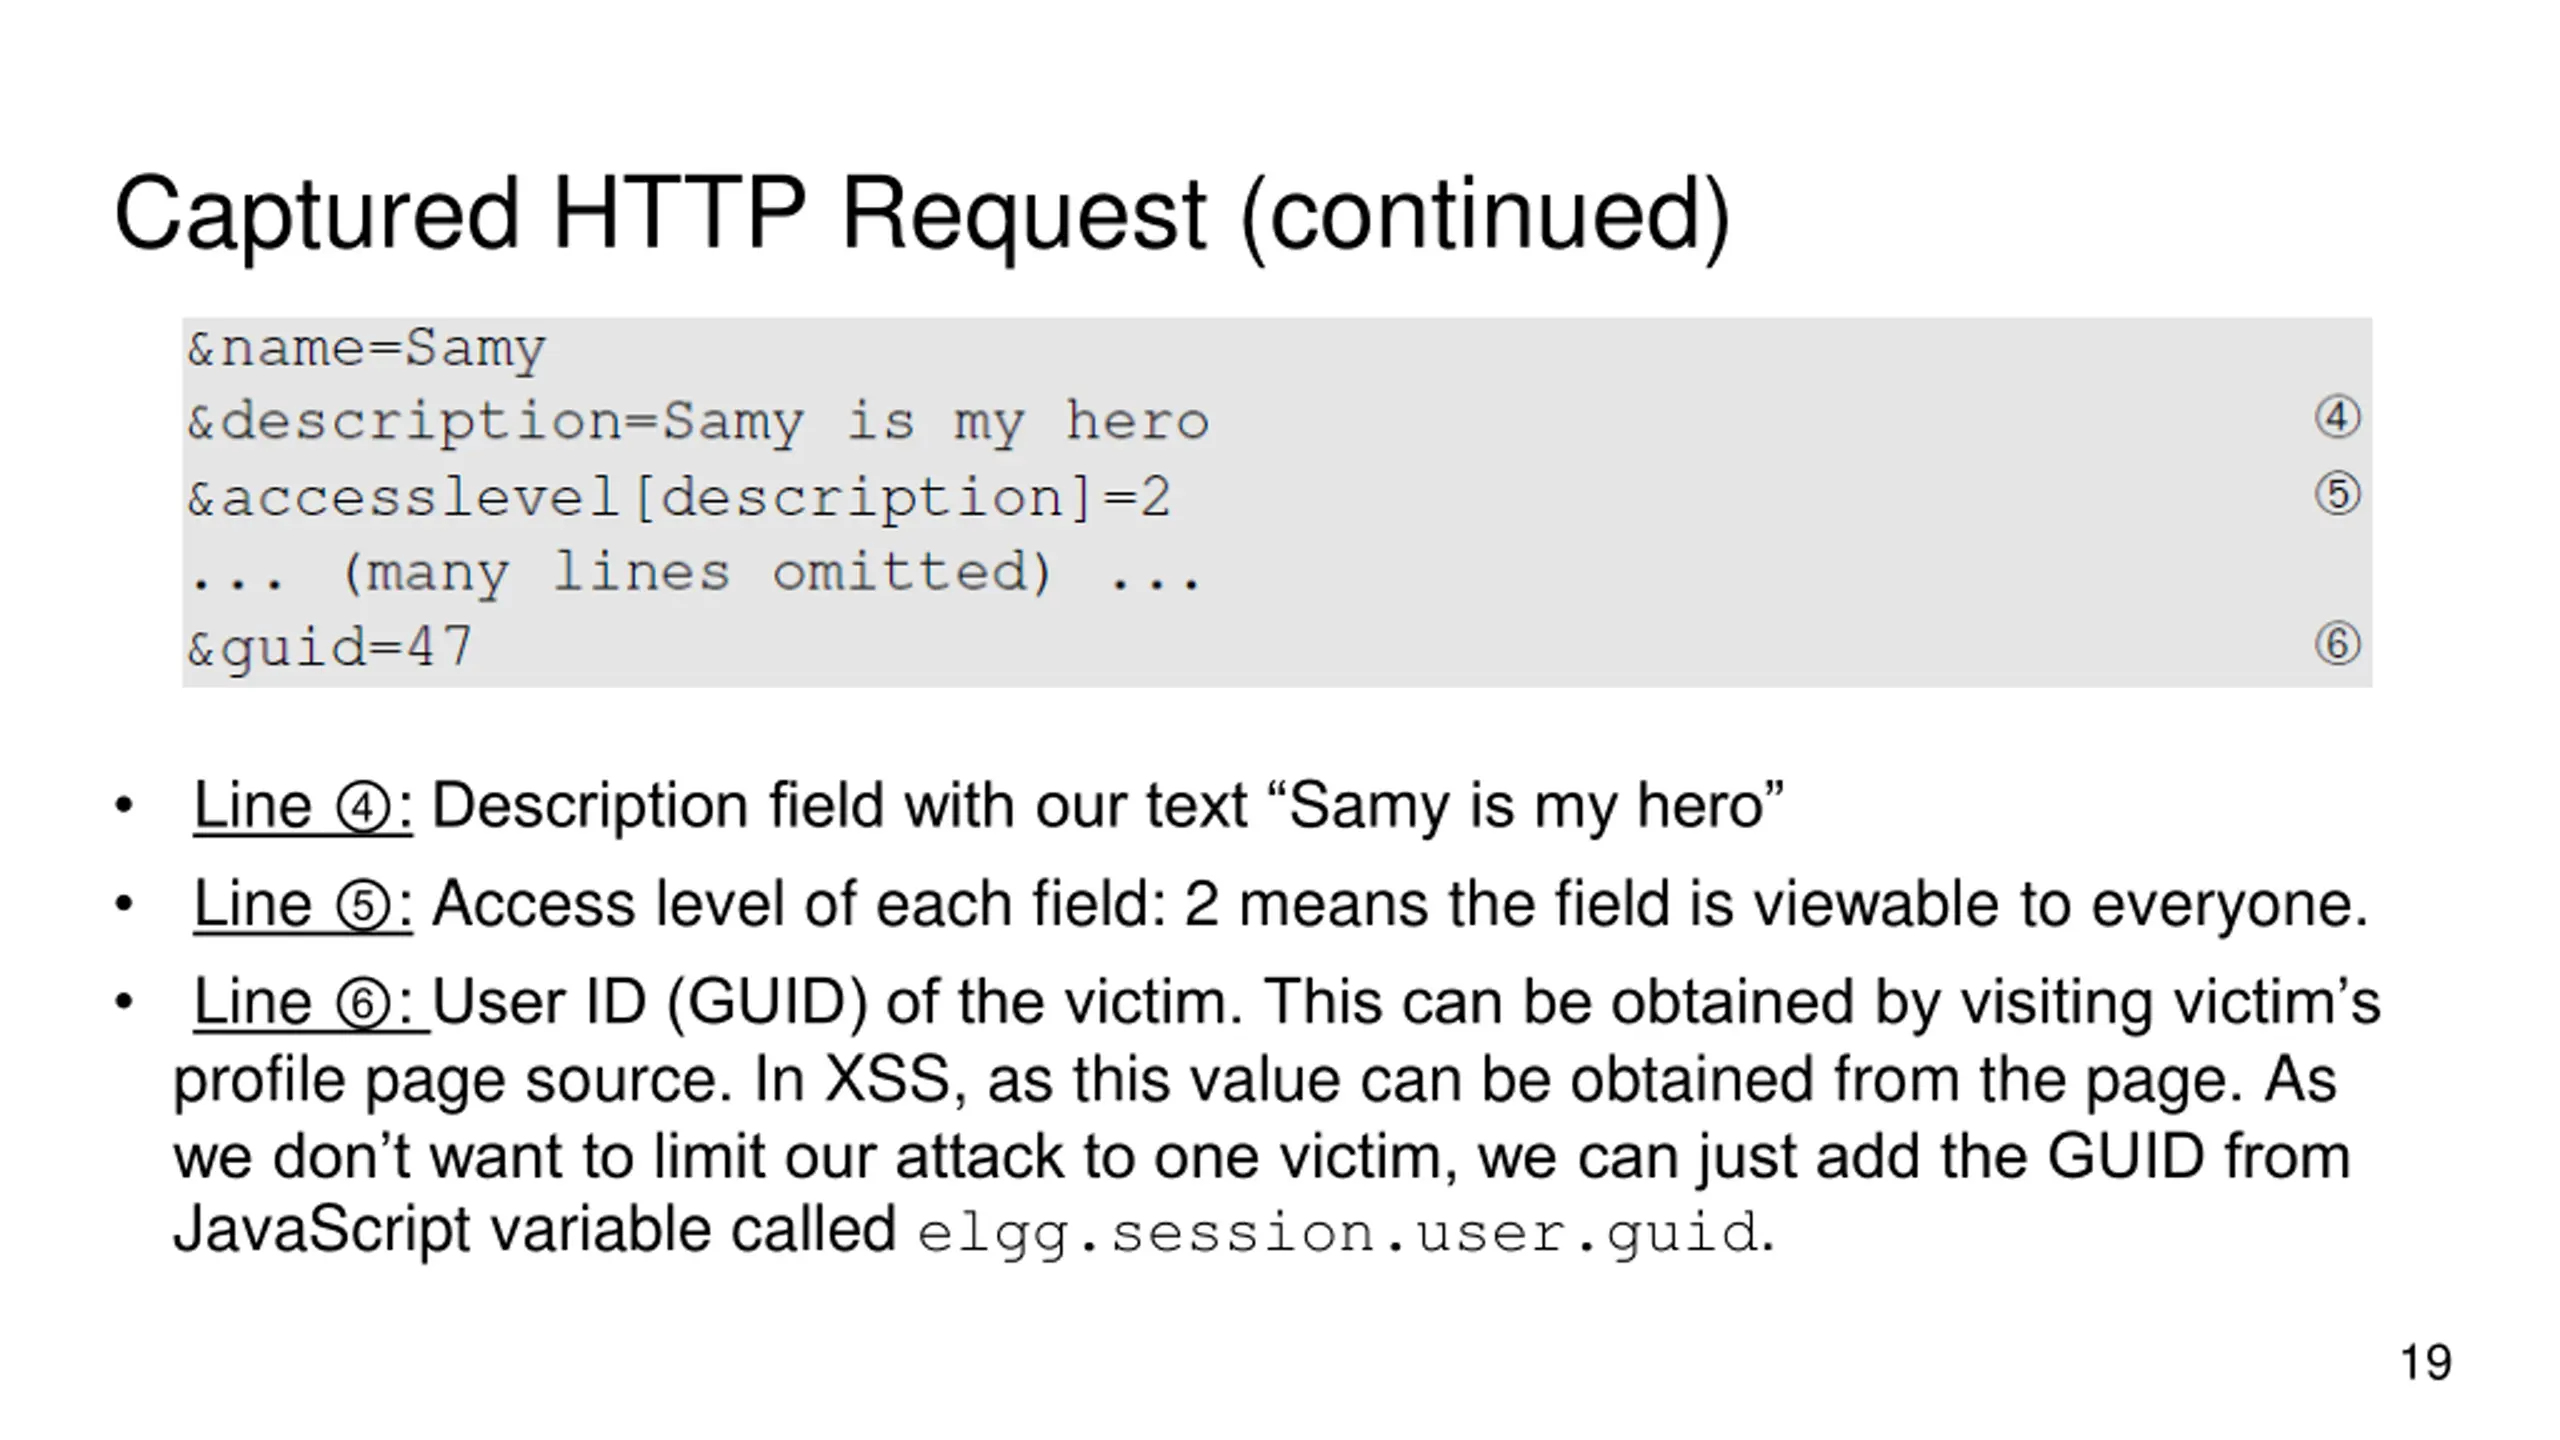Click the "&description=Samy is my hero" code line
Image resolution: width=2560 pixels, height=1440 pixels.
pos(698,422)
